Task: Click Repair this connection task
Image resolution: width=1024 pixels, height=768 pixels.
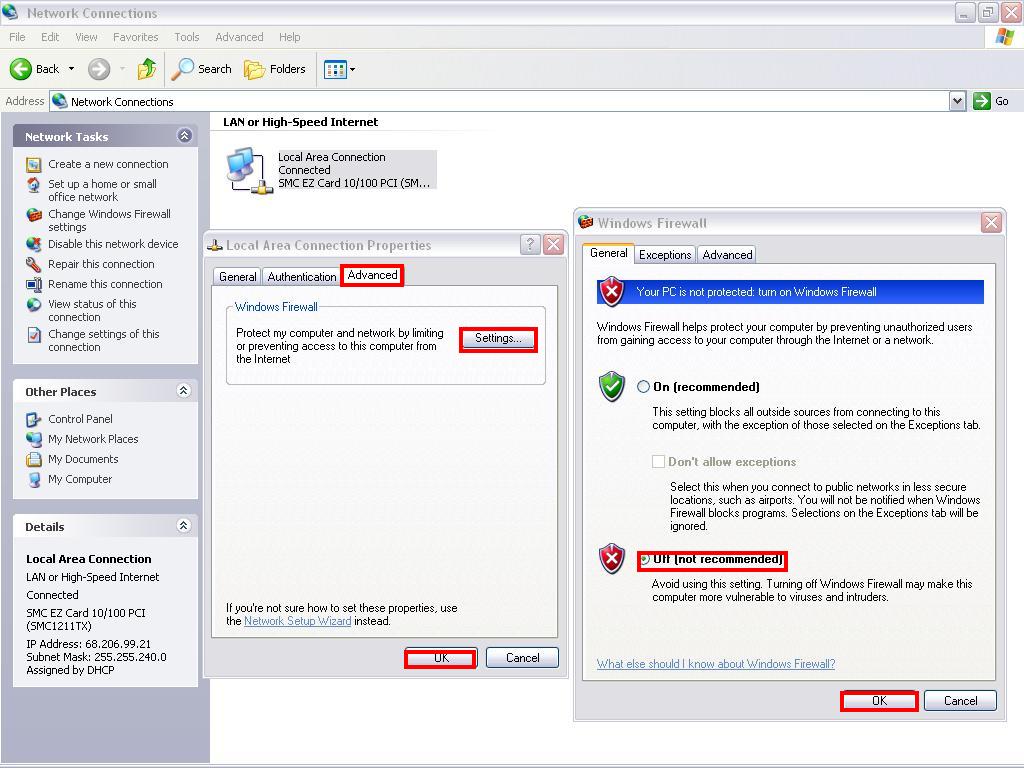Action: (x=101, y=264)
